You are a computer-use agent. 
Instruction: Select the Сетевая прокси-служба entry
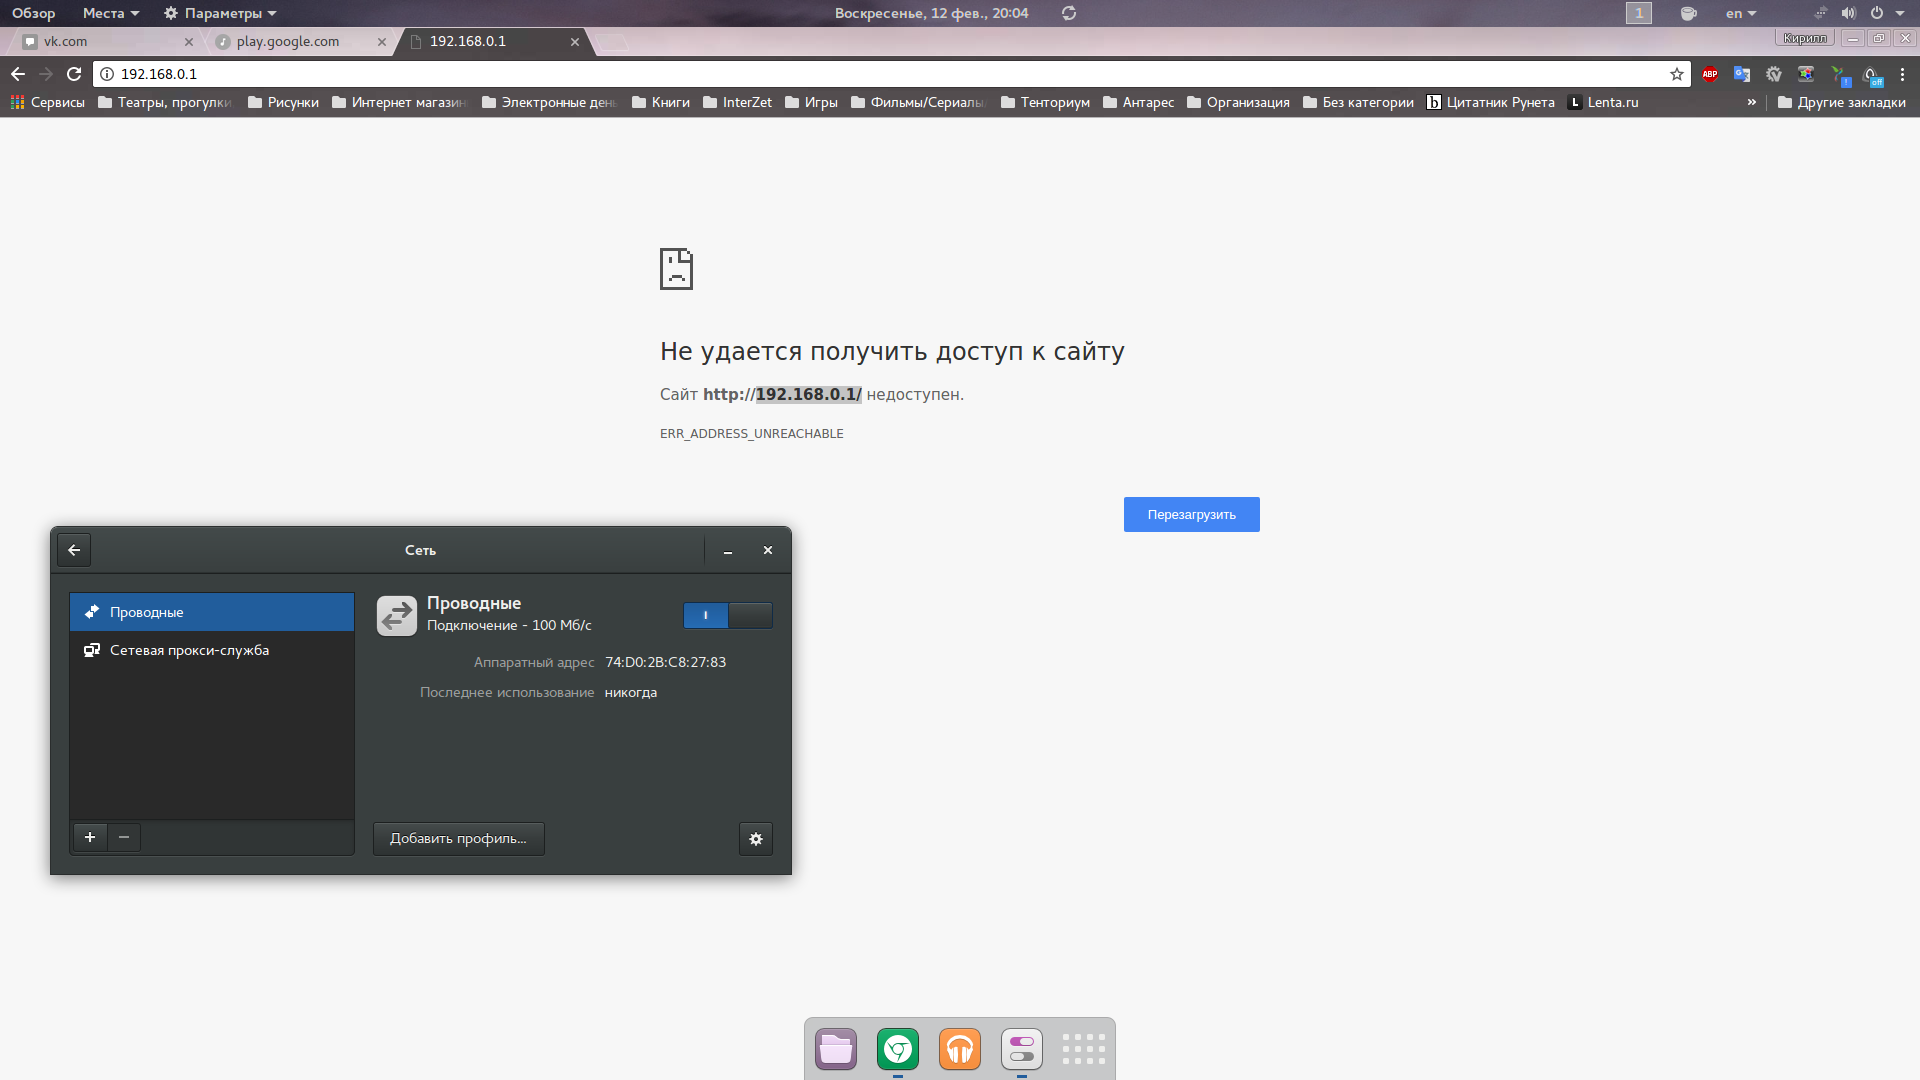[190, 650]
